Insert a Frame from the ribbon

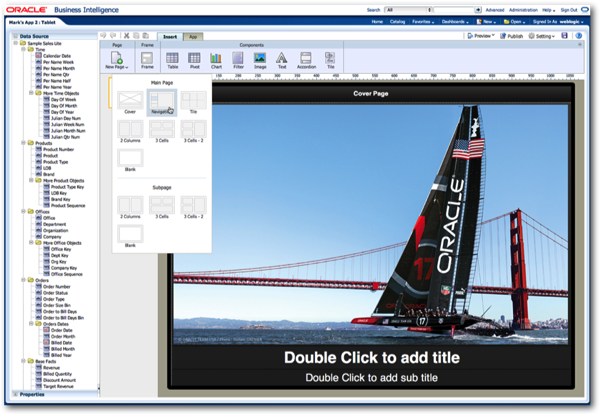pos(147,60)
